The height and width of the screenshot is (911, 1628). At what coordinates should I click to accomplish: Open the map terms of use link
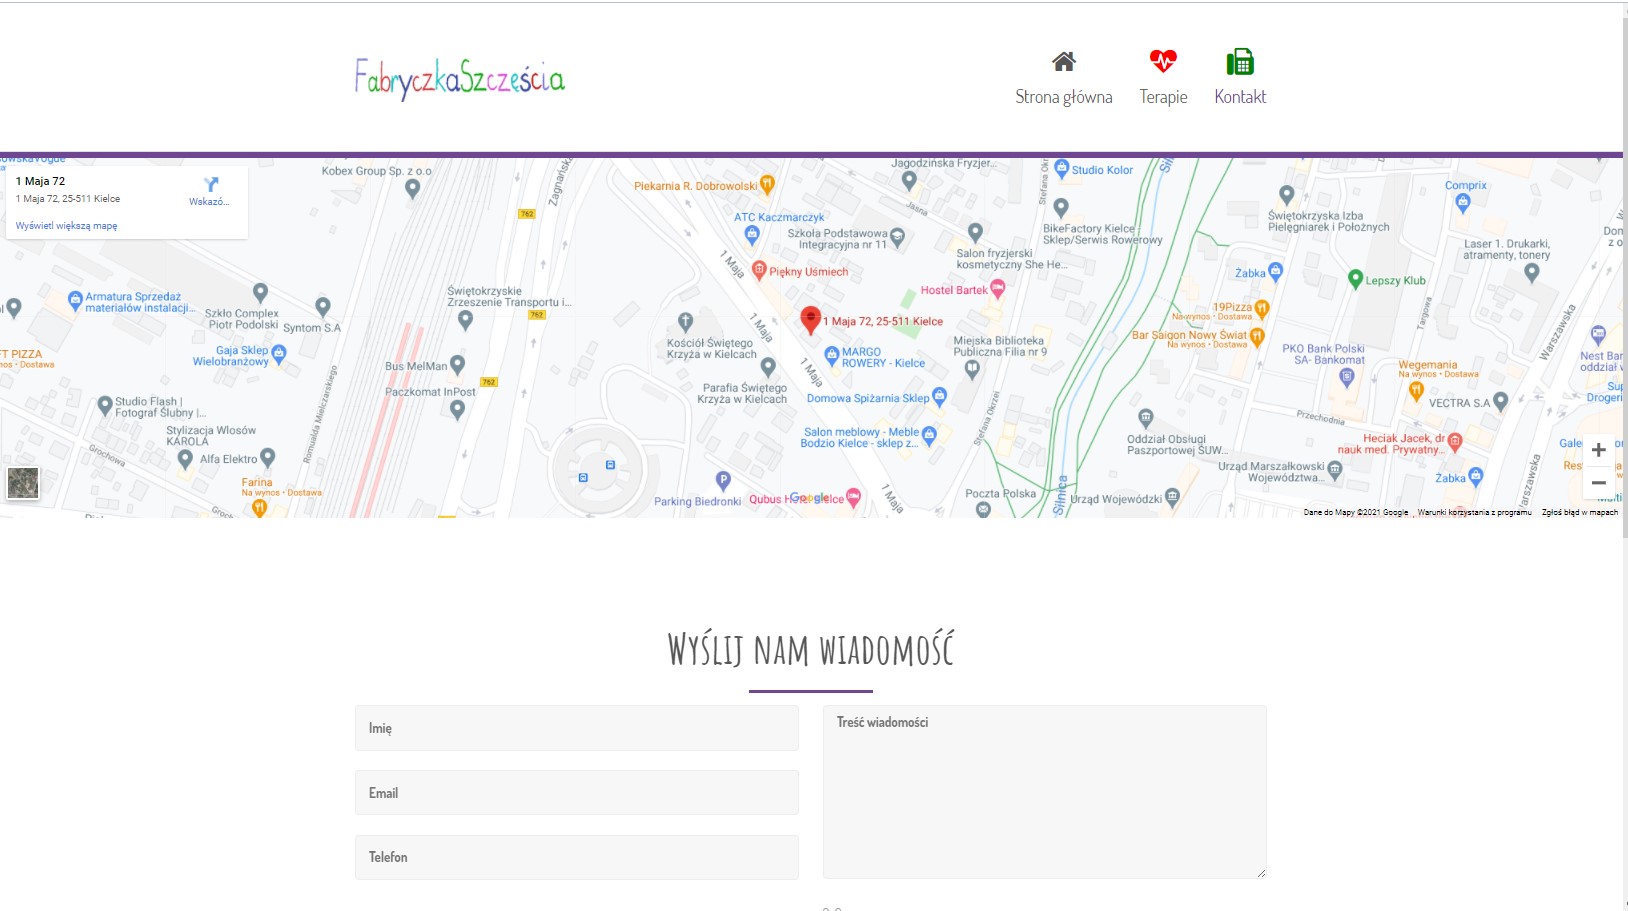[x=1473, y=512]
